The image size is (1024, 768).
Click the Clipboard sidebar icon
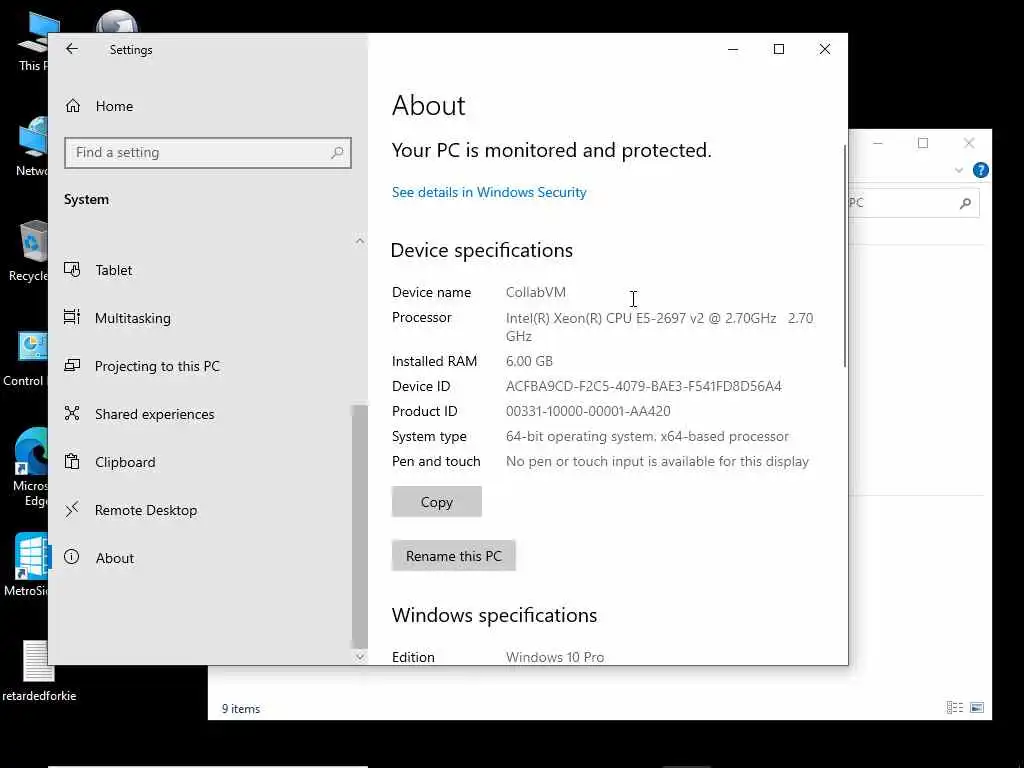[72, 461]
